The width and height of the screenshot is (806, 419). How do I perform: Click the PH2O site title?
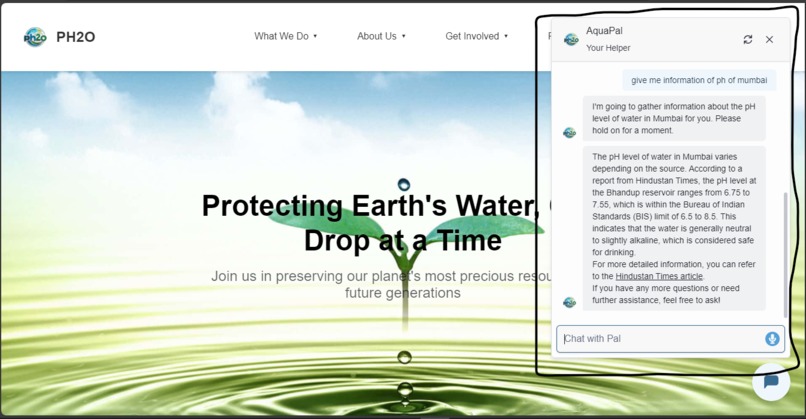[x=76, y=37]
